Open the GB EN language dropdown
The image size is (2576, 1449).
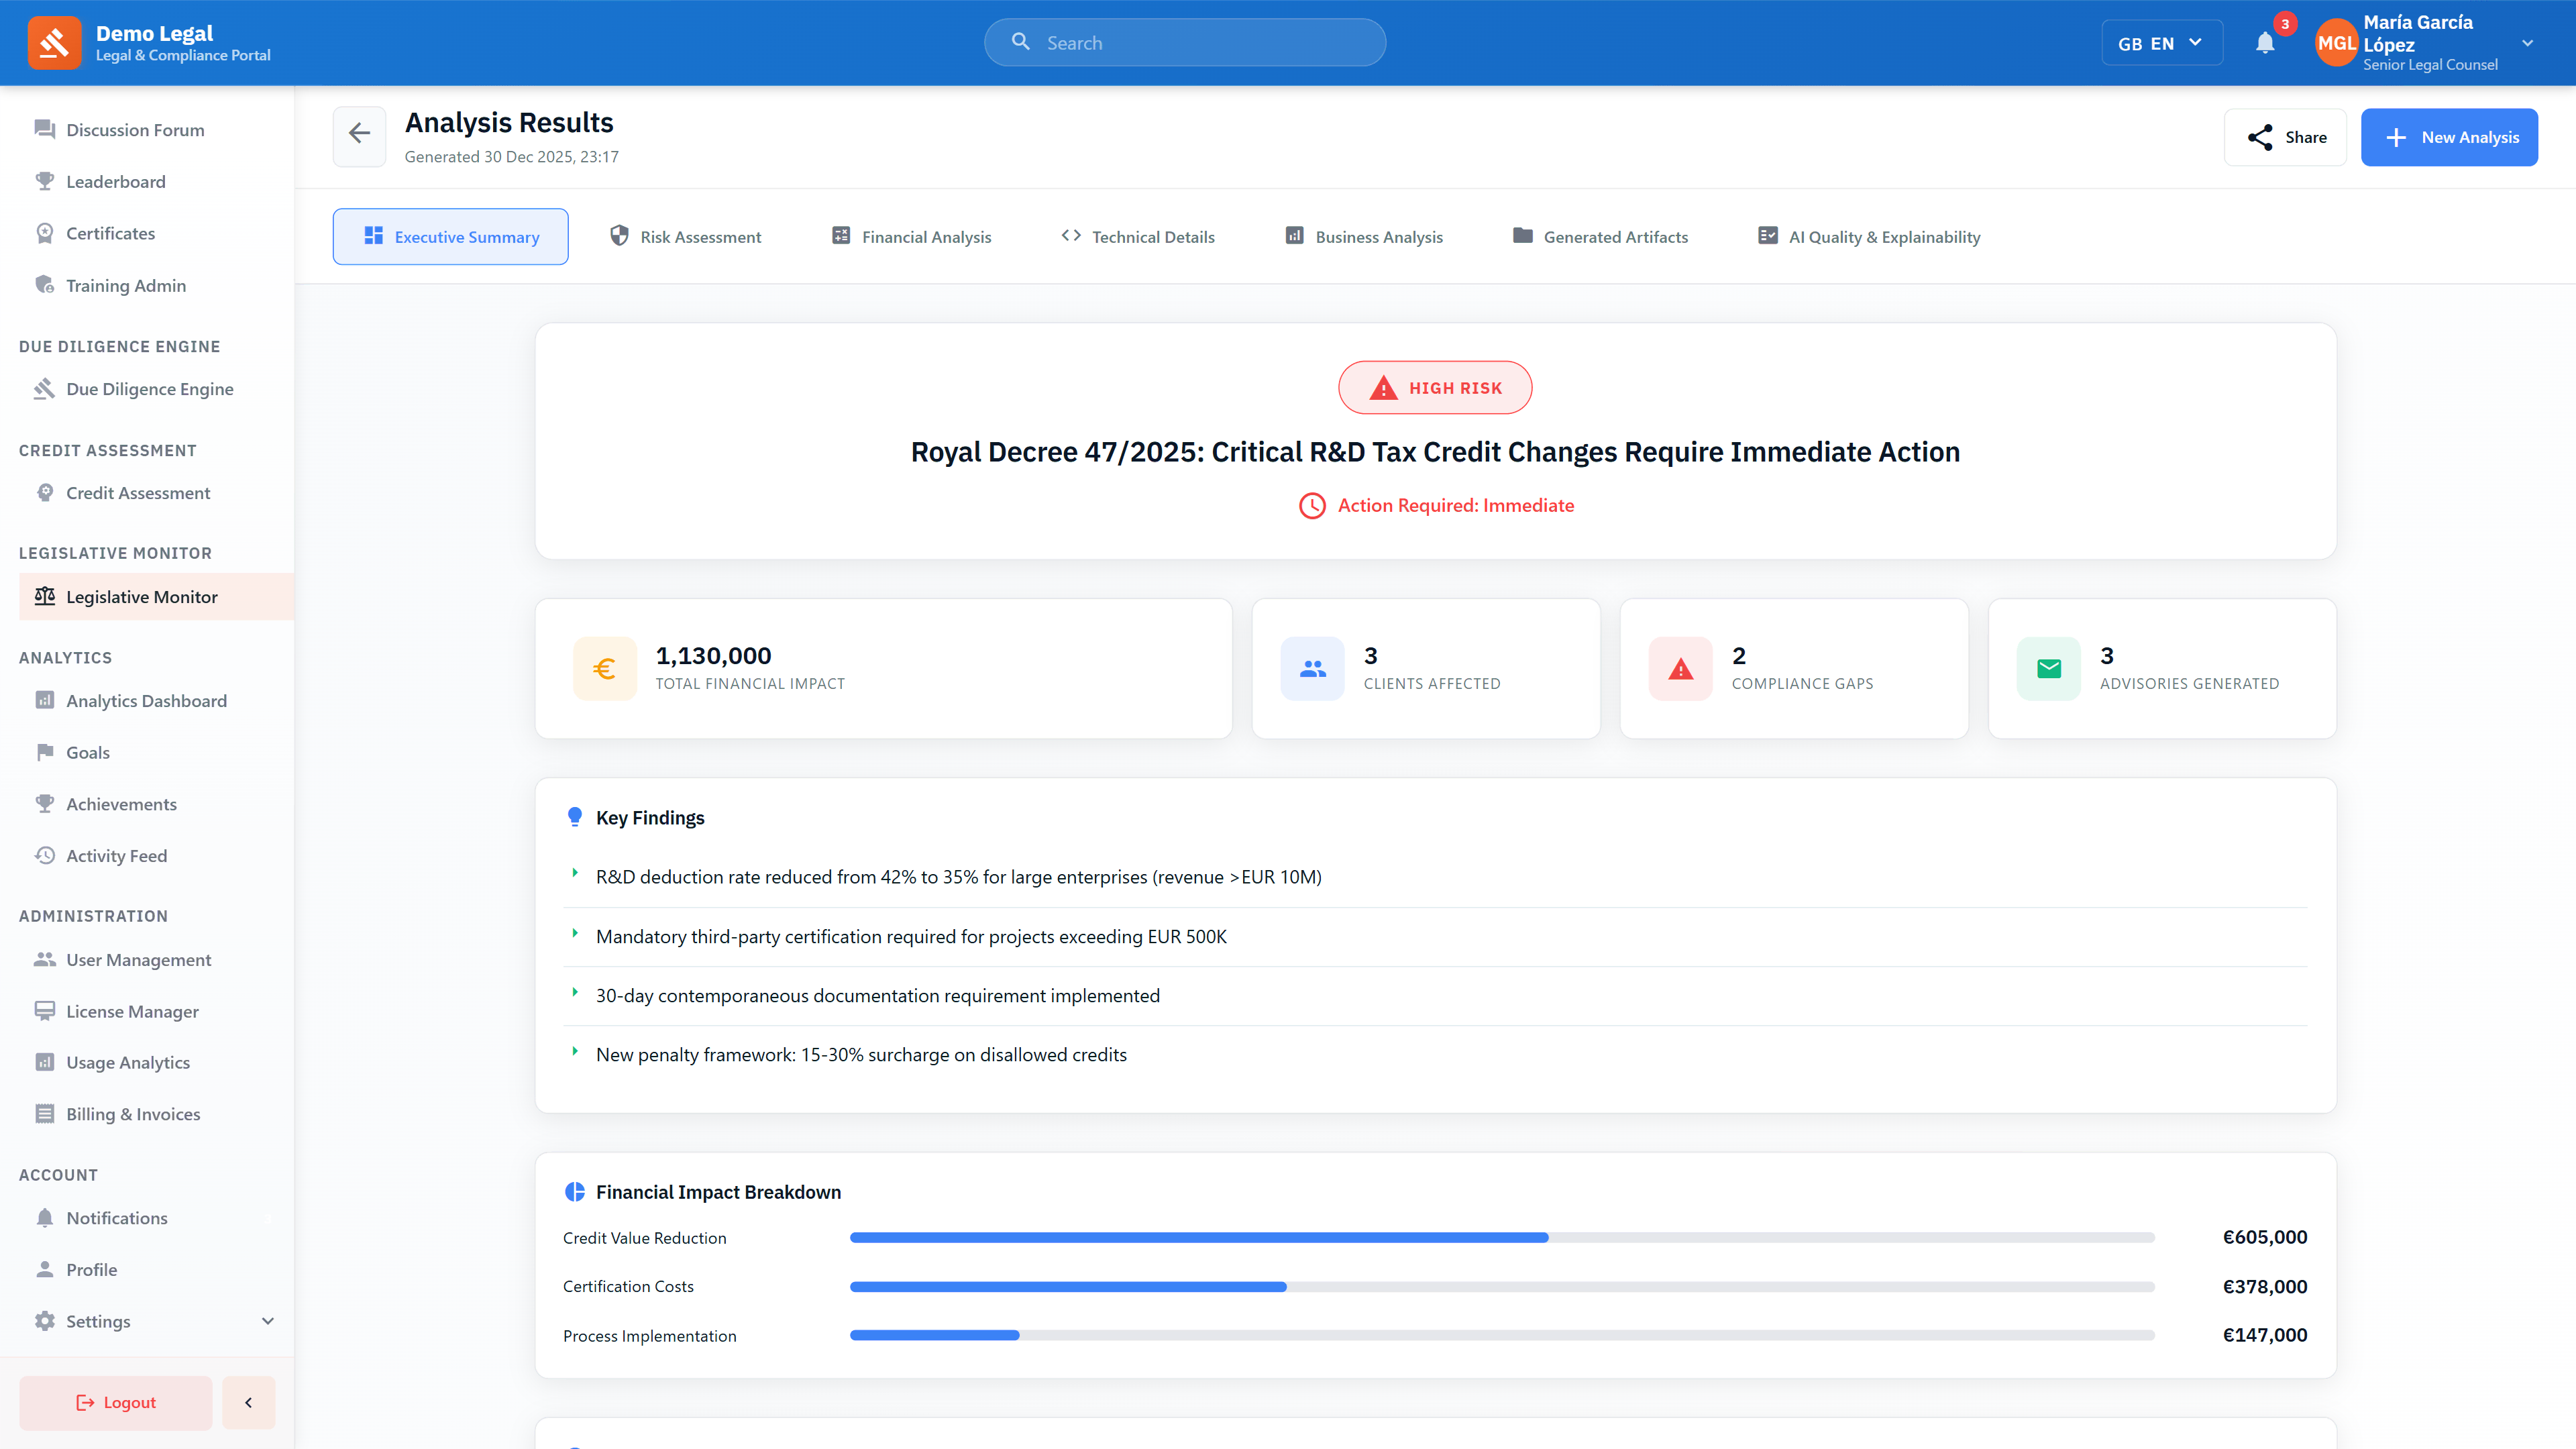click(2161, 43)
